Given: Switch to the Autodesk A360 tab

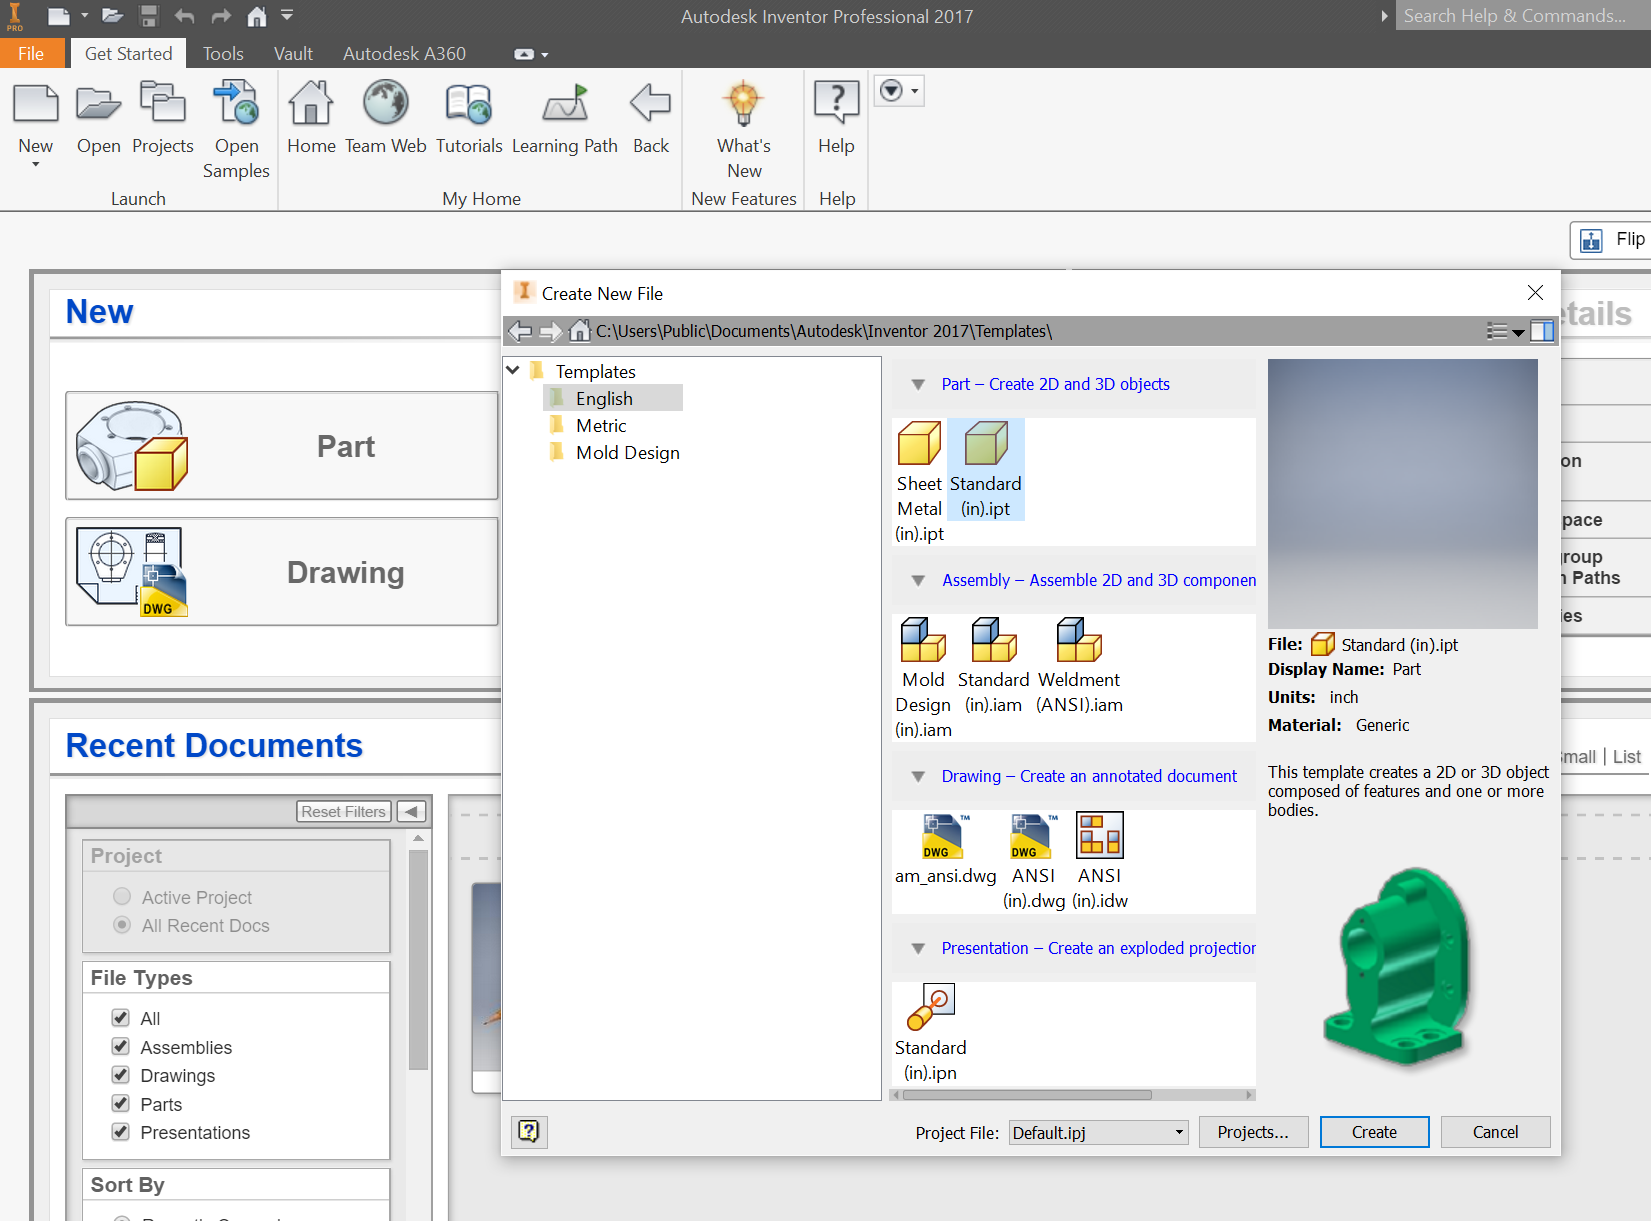Looking at the screenshot, I should (404, 53).
